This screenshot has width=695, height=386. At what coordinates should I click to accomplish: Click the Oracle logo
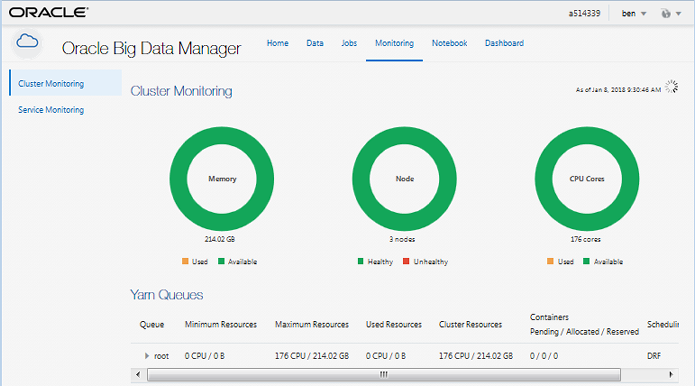(48, 12)
